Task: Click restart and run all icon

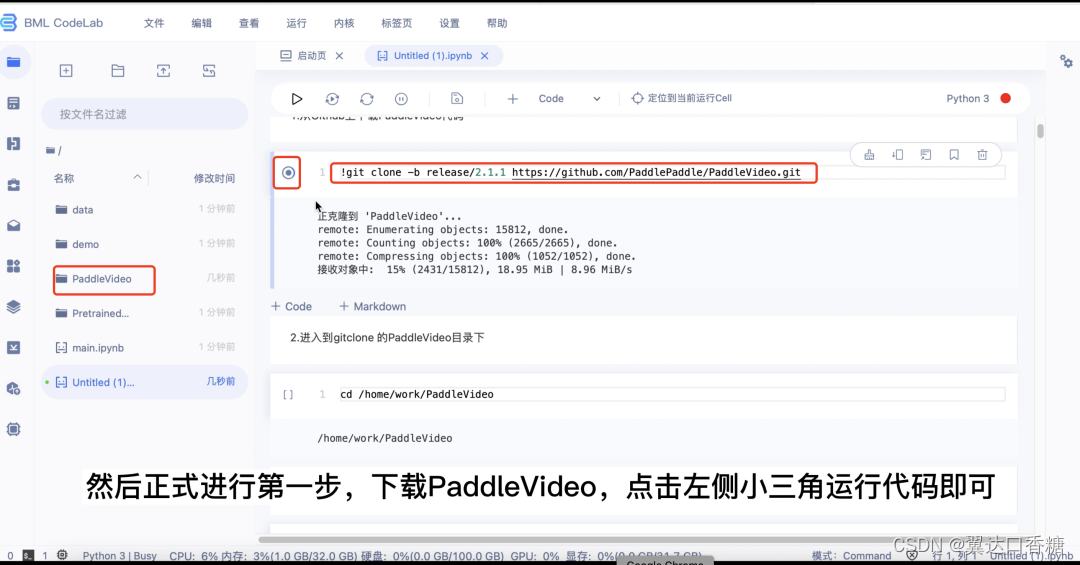Action: (x=332, y=99)
